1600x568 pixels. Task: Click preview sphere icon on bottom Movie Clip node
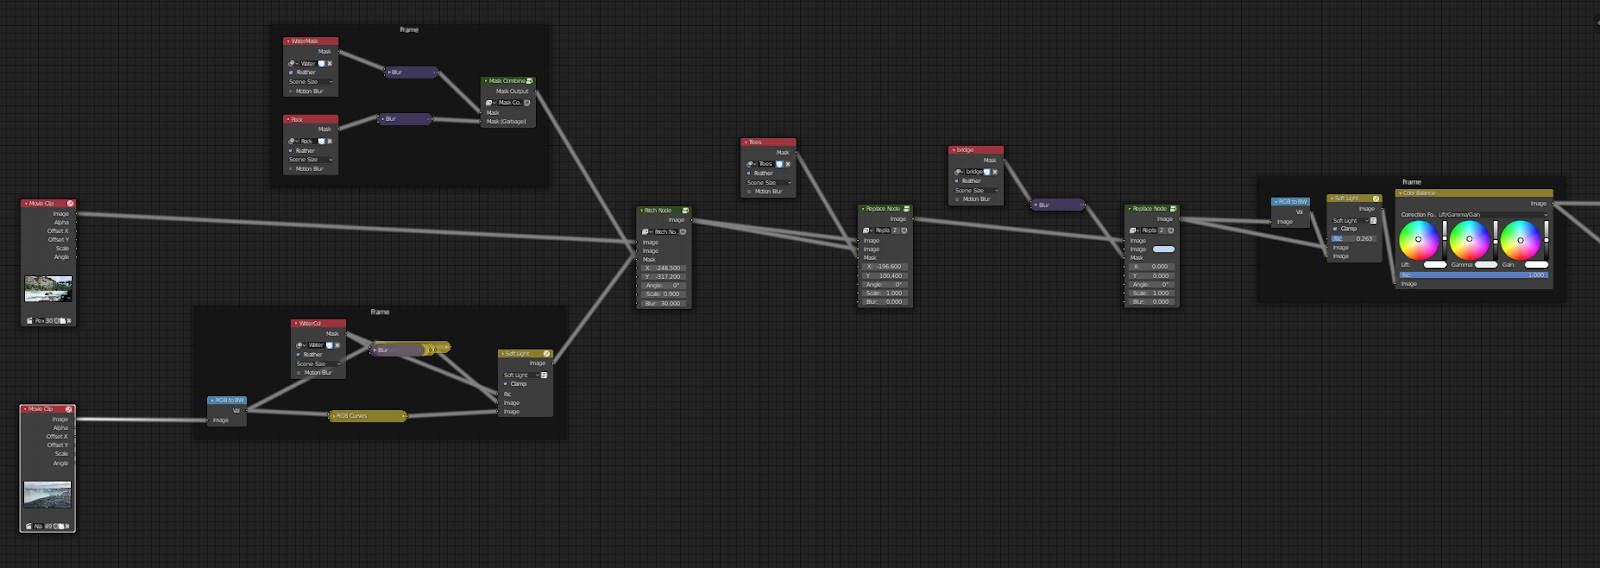point(69,409)
